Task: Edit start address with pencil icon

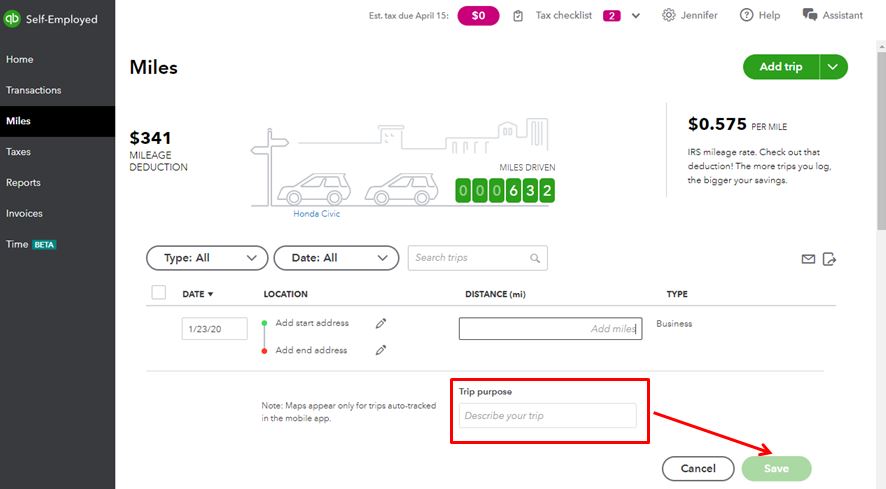Action: 380,323
